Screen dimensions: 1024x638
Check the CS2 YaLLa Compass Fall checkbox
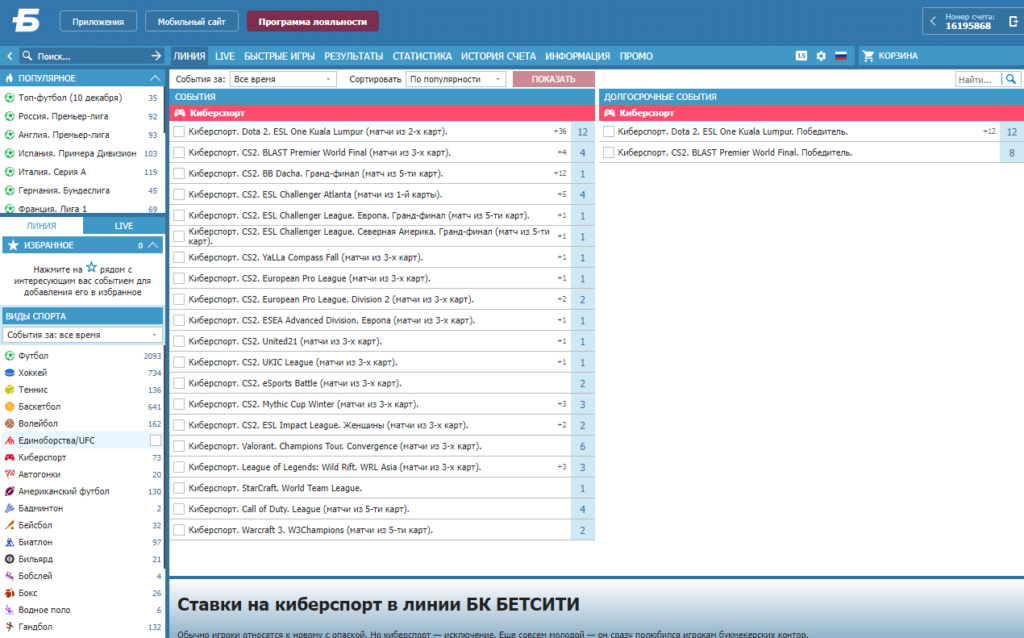[179, 257]
